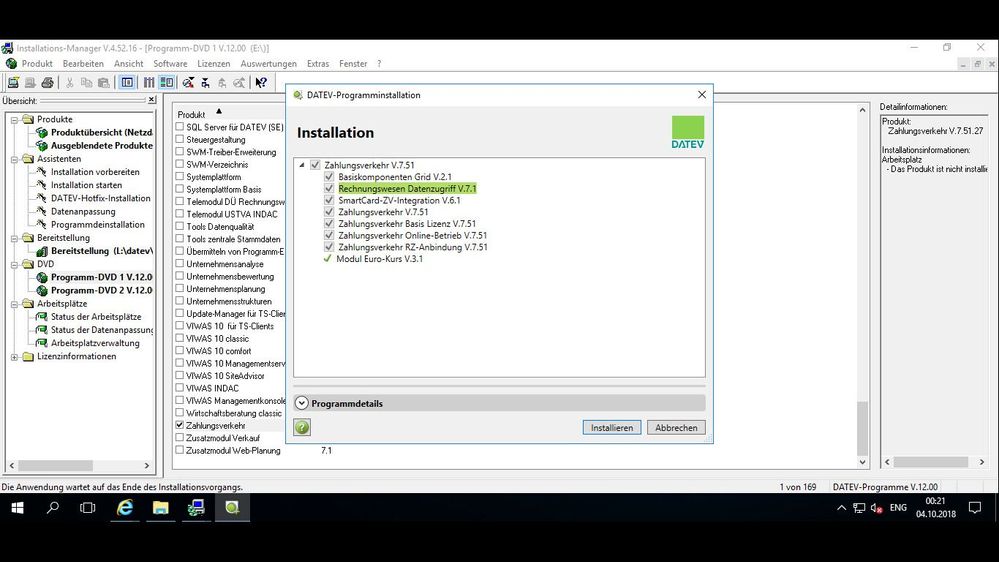Check Steuergestaltung in product list
Screen dimensions: 999x562
click(180, 139)
